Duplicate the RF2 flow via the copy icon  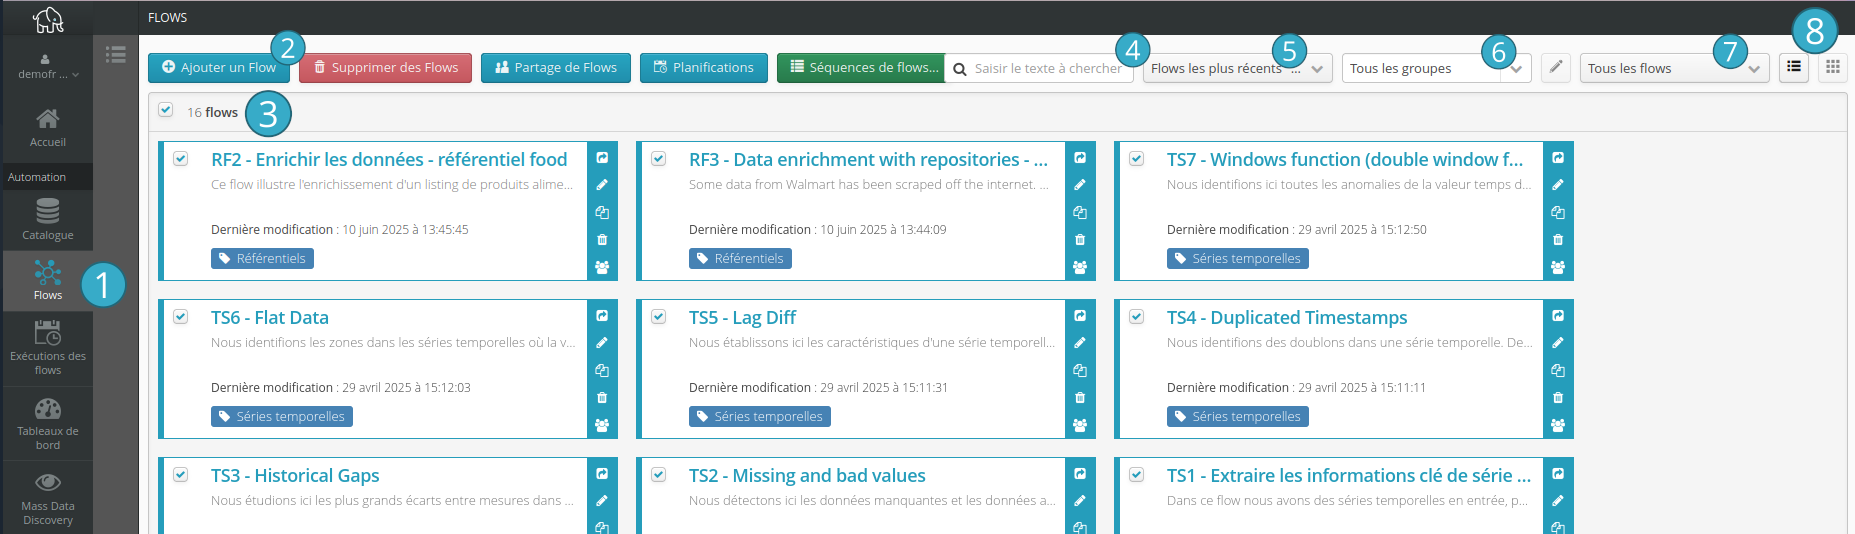(x=602, y=212)
